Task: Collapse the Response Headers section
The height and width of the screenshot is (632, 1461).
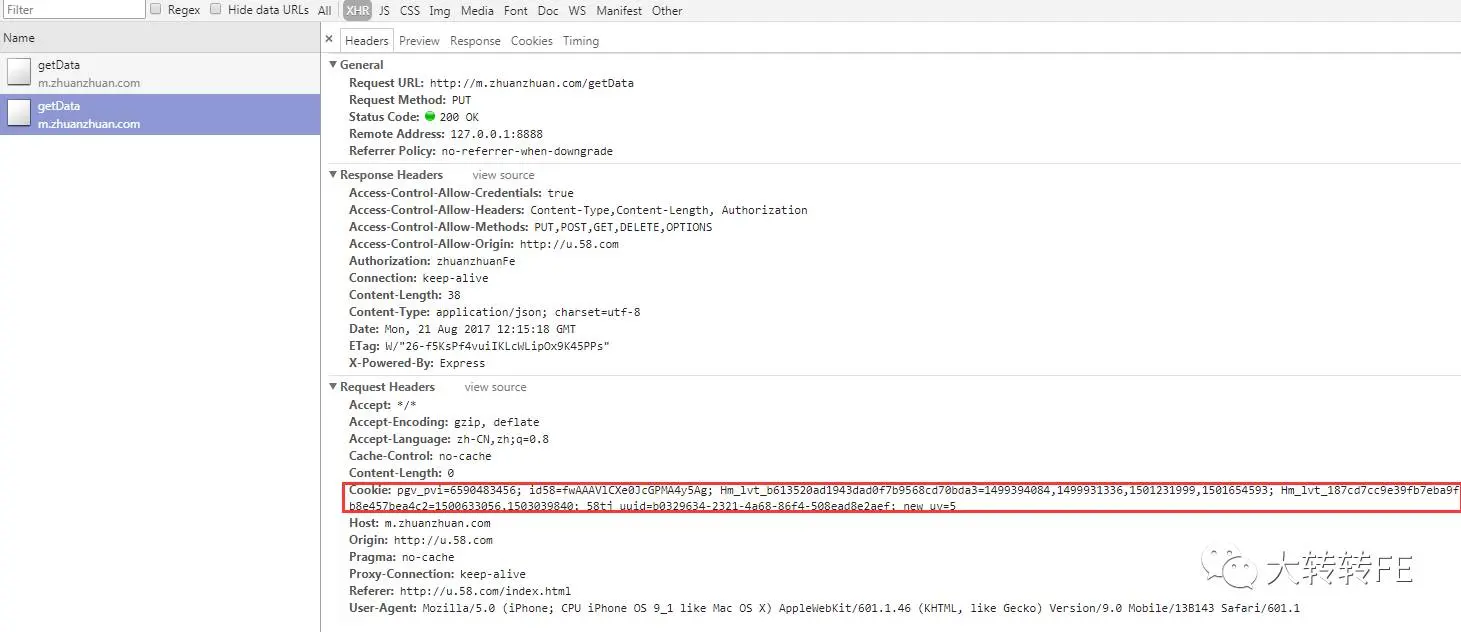Action: (333, 175)
